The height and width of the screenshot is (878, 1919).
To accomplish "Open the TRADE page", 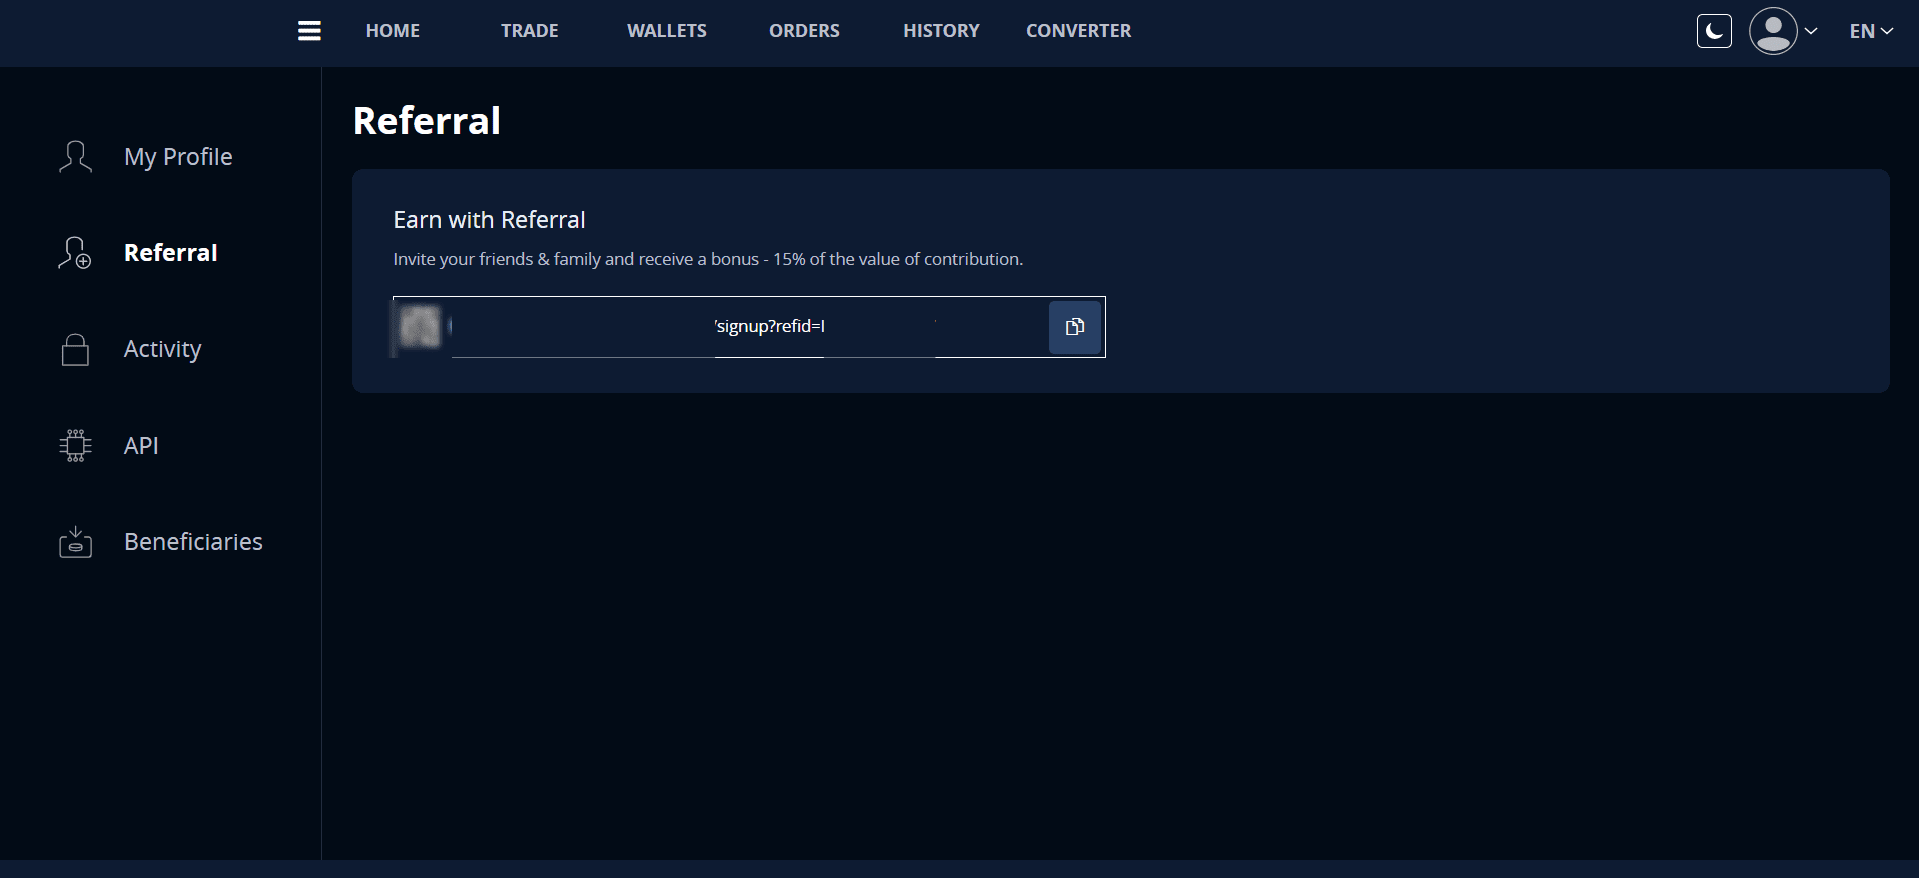I will 529,31.
